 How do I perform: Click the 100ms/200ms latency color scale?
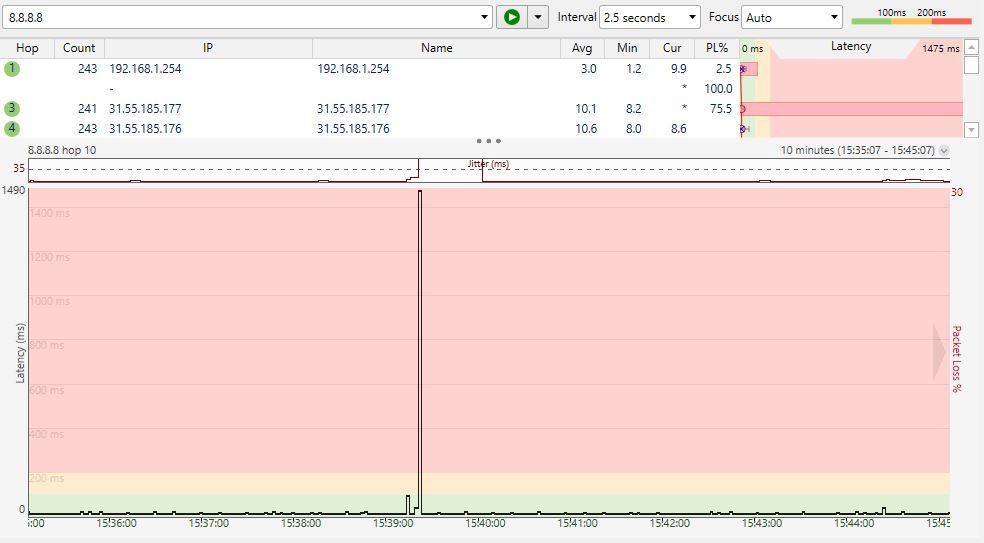coord(911,17)
